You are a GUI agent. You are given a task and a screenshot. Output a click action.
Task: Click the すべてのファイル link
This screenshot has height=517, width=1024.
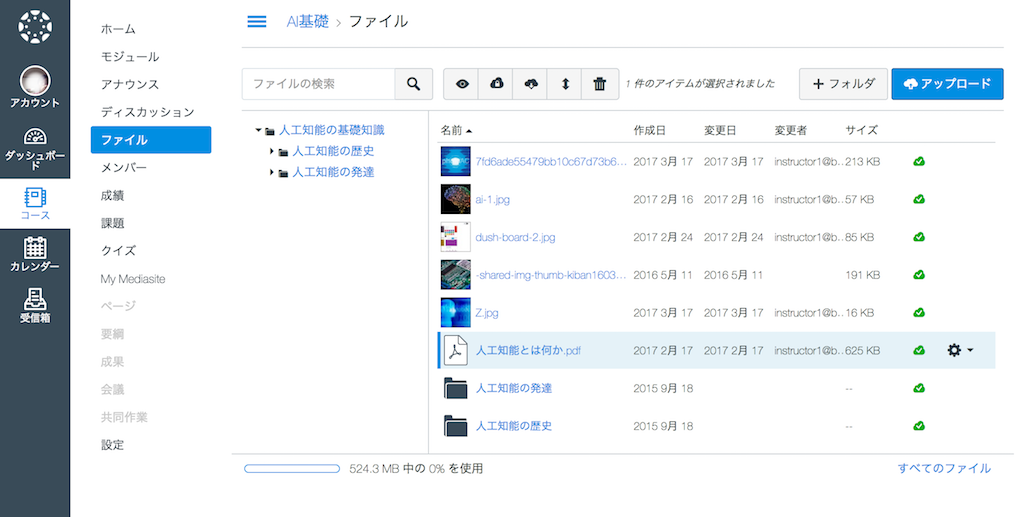[944, 468]
